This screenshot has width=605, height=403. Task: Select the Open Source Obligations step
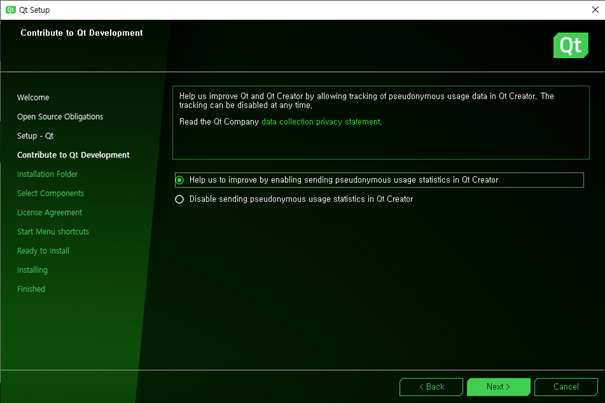(x=60, y=117)
